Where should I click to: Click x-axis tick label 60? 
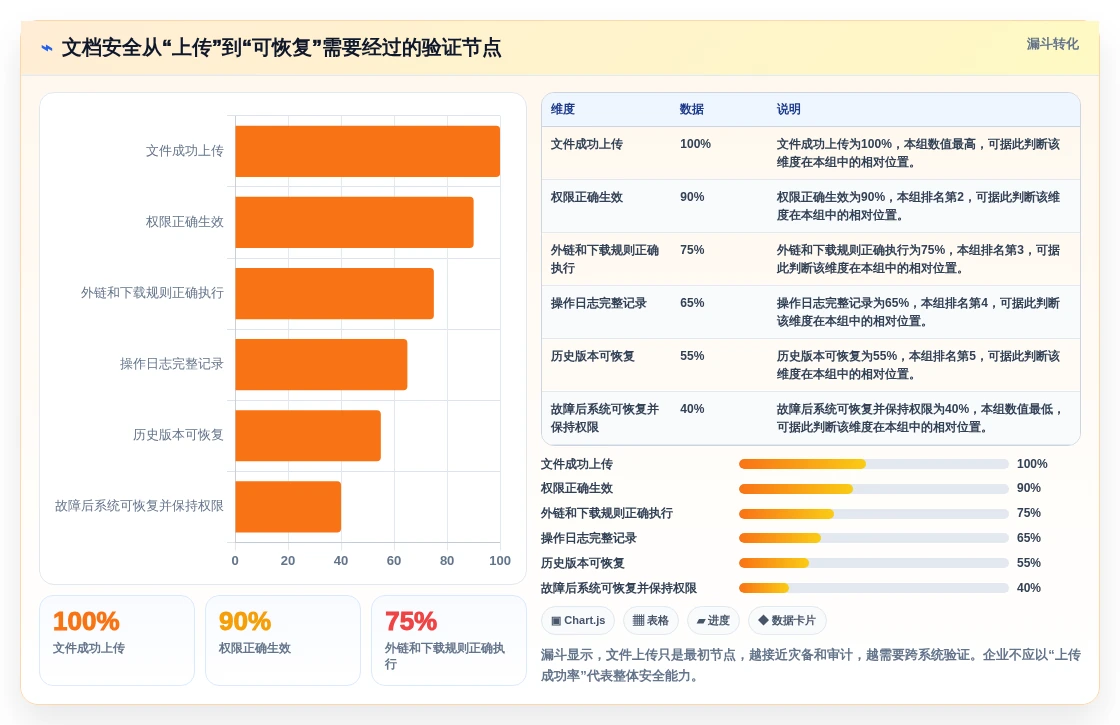click(394, 561)
